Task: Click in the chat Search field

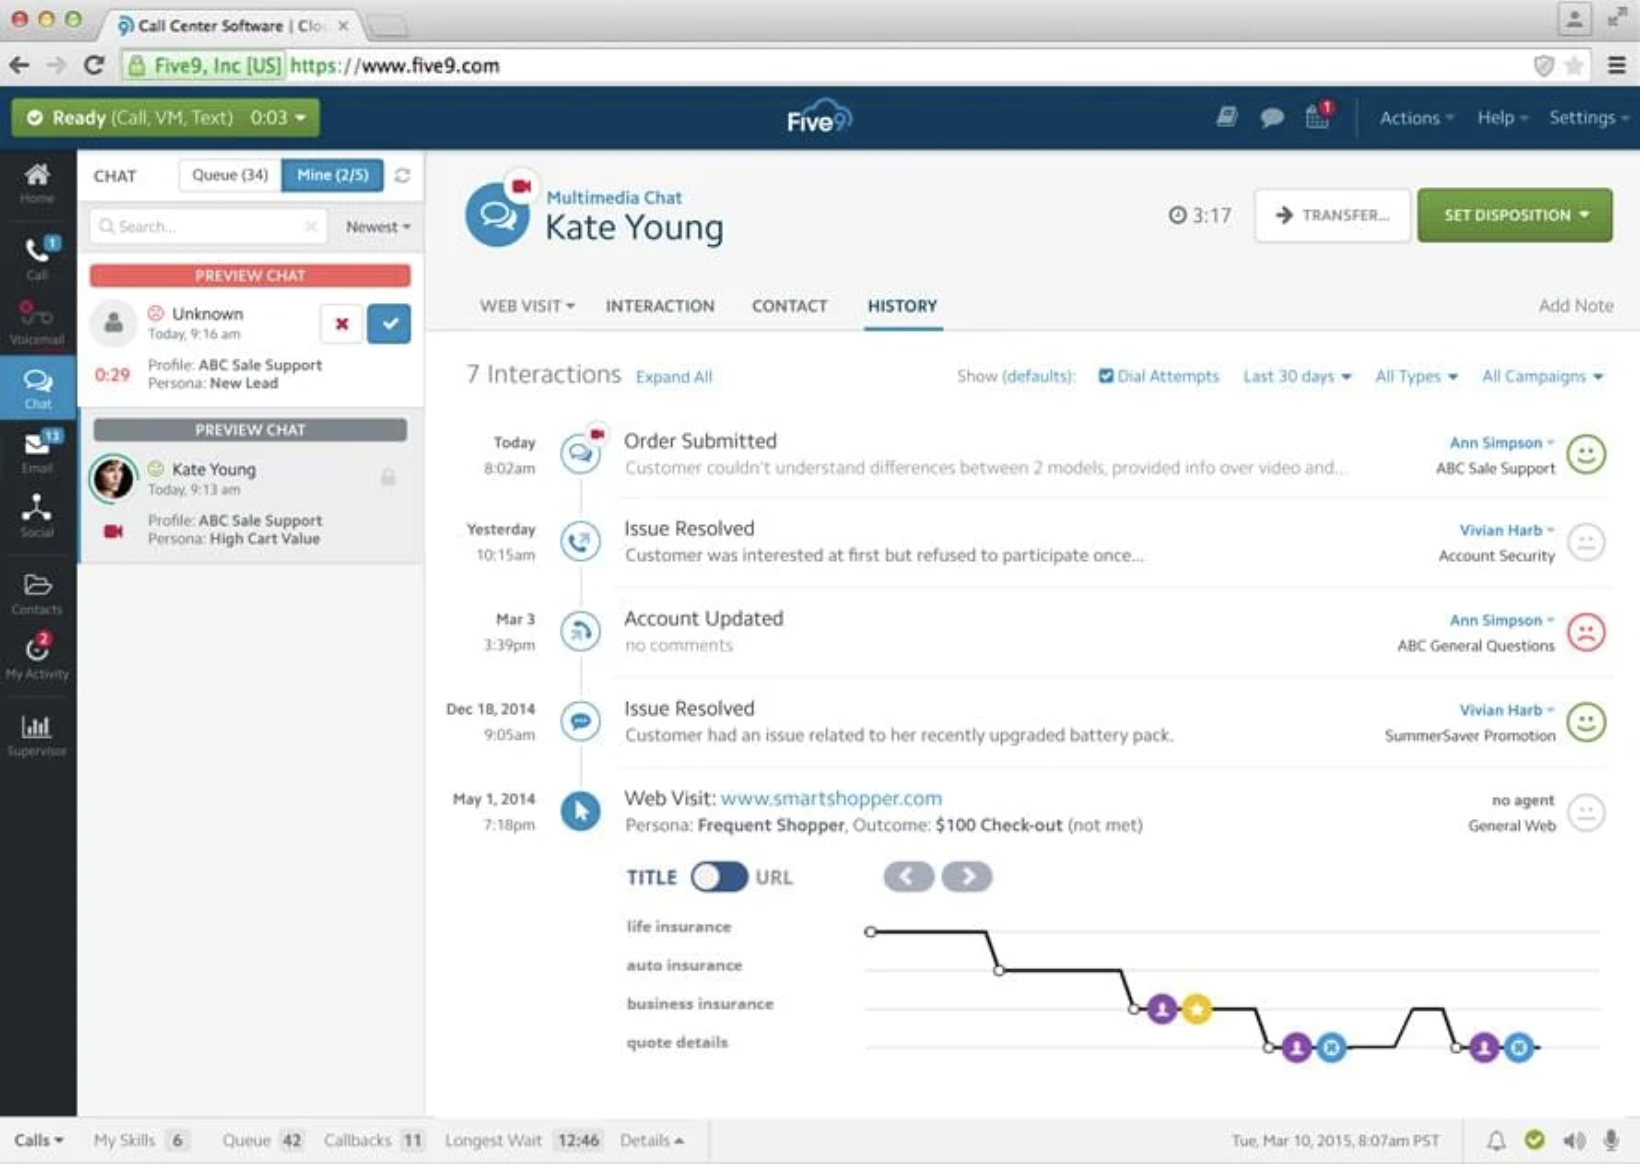Action: tap(209, 228)
